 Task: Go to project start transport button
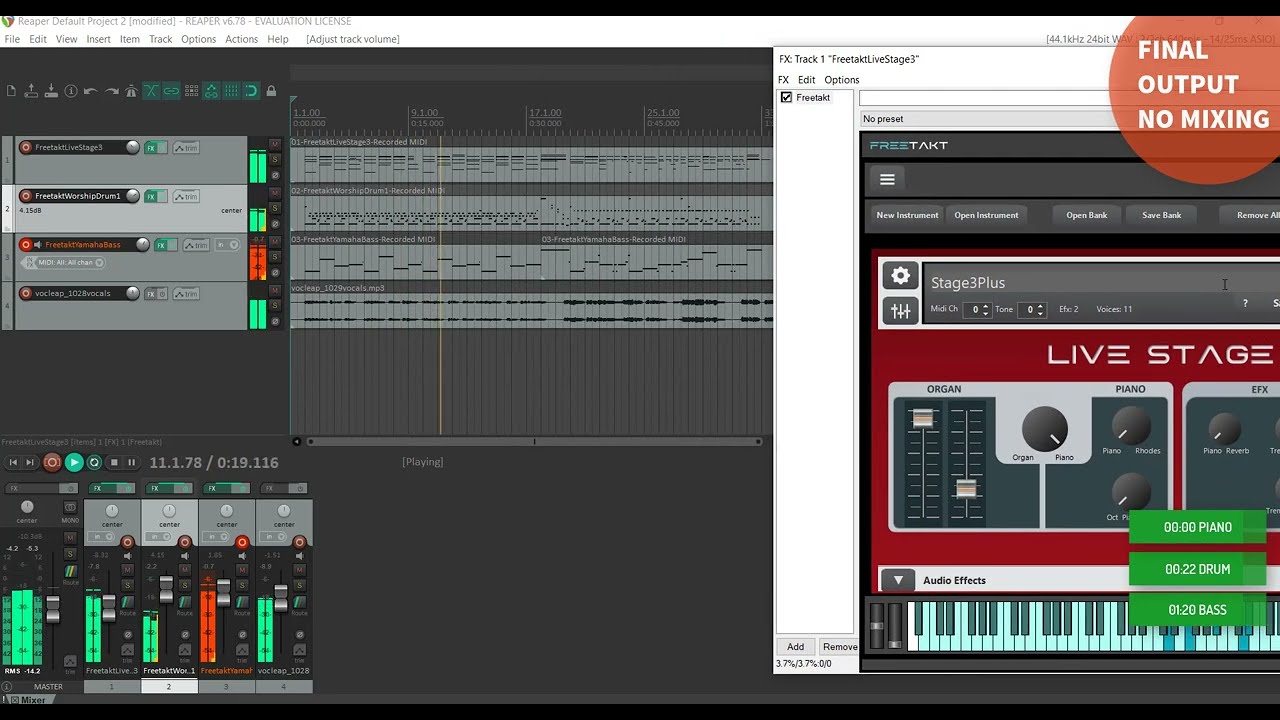tap(13, 462)
